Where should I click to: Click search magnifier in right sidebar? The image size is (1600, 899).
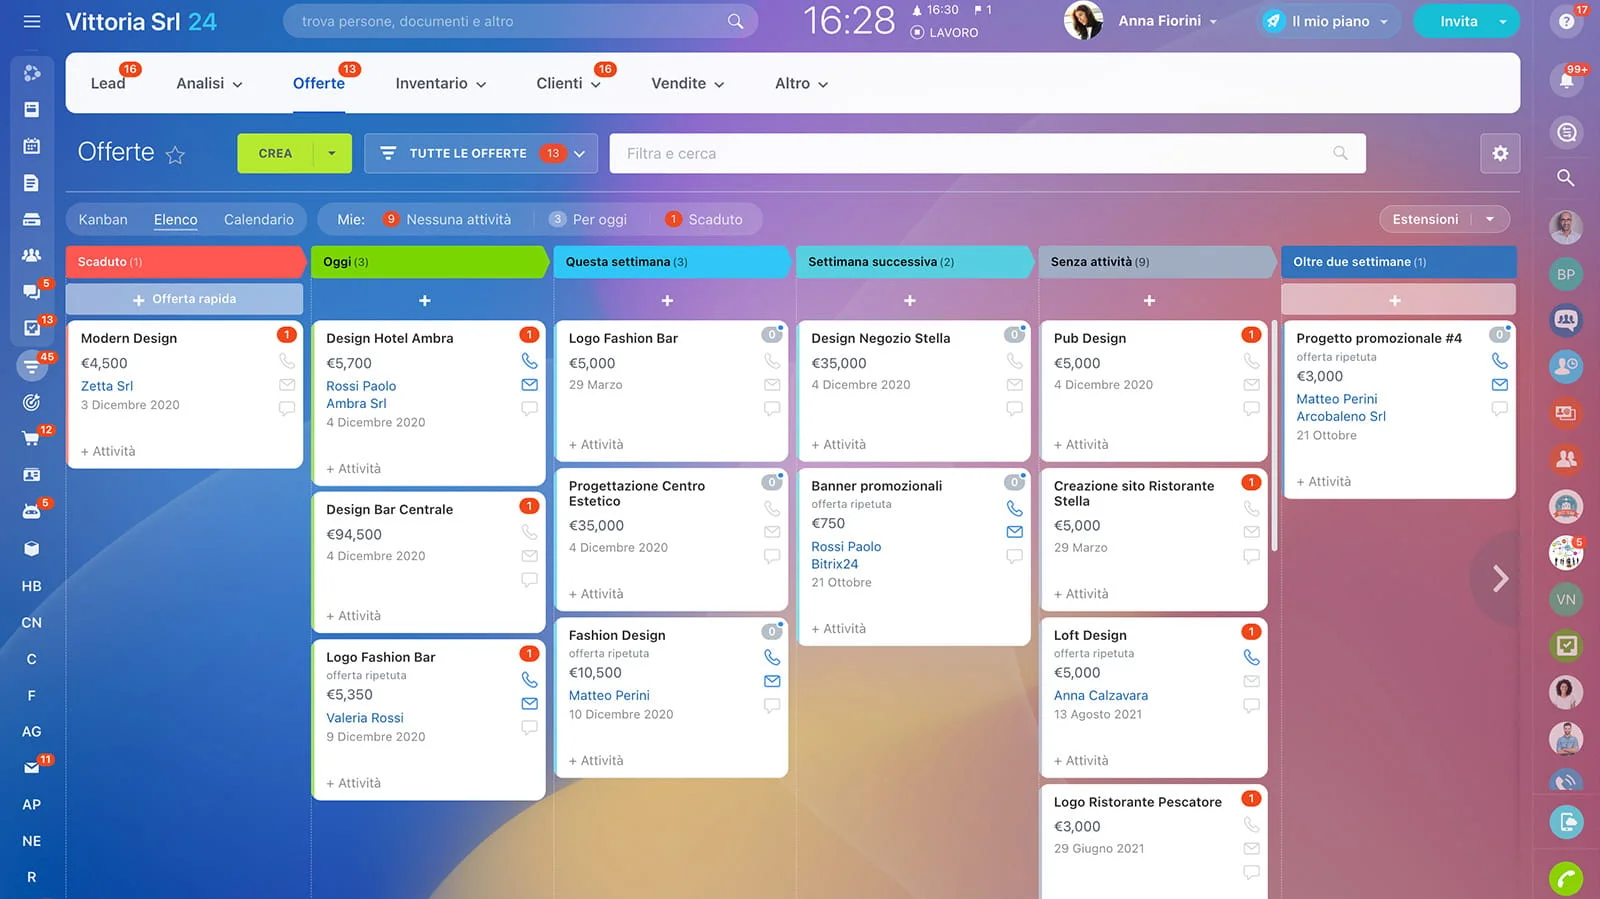click(1566, 178)
